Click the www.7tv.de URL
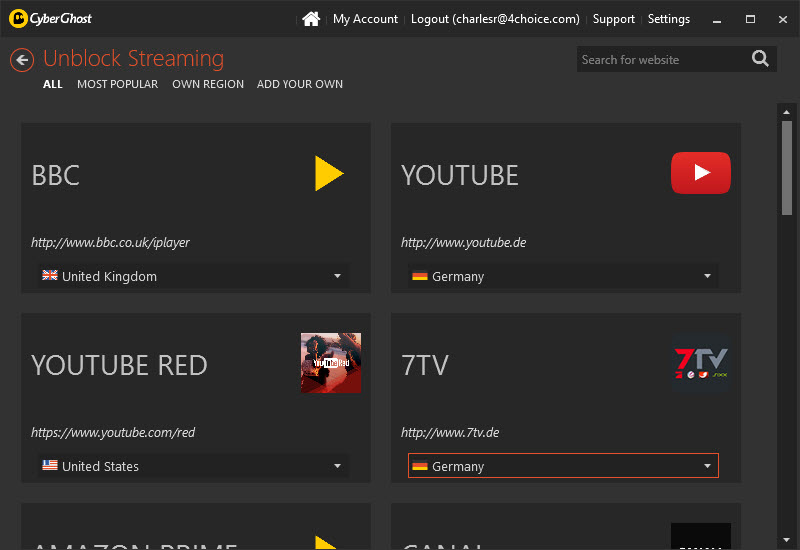 click(x=450, y=432)
